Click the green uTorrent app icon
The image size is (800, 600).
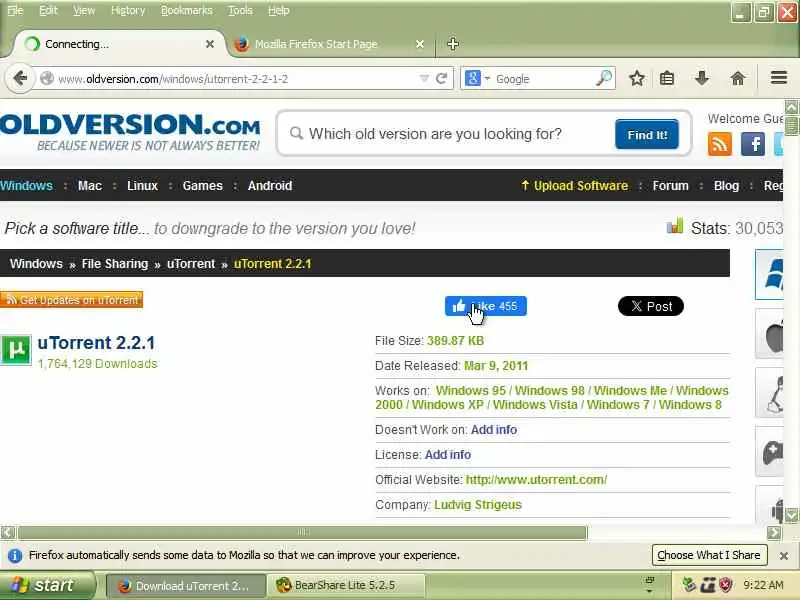coord(16,350)
